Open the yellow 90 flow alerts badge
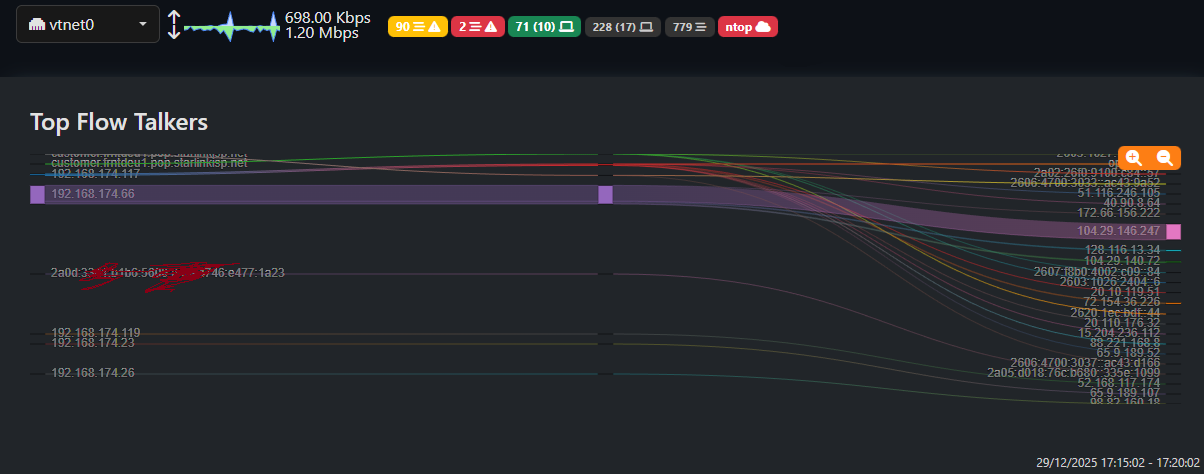1204x474 pixels. point(418,27)
